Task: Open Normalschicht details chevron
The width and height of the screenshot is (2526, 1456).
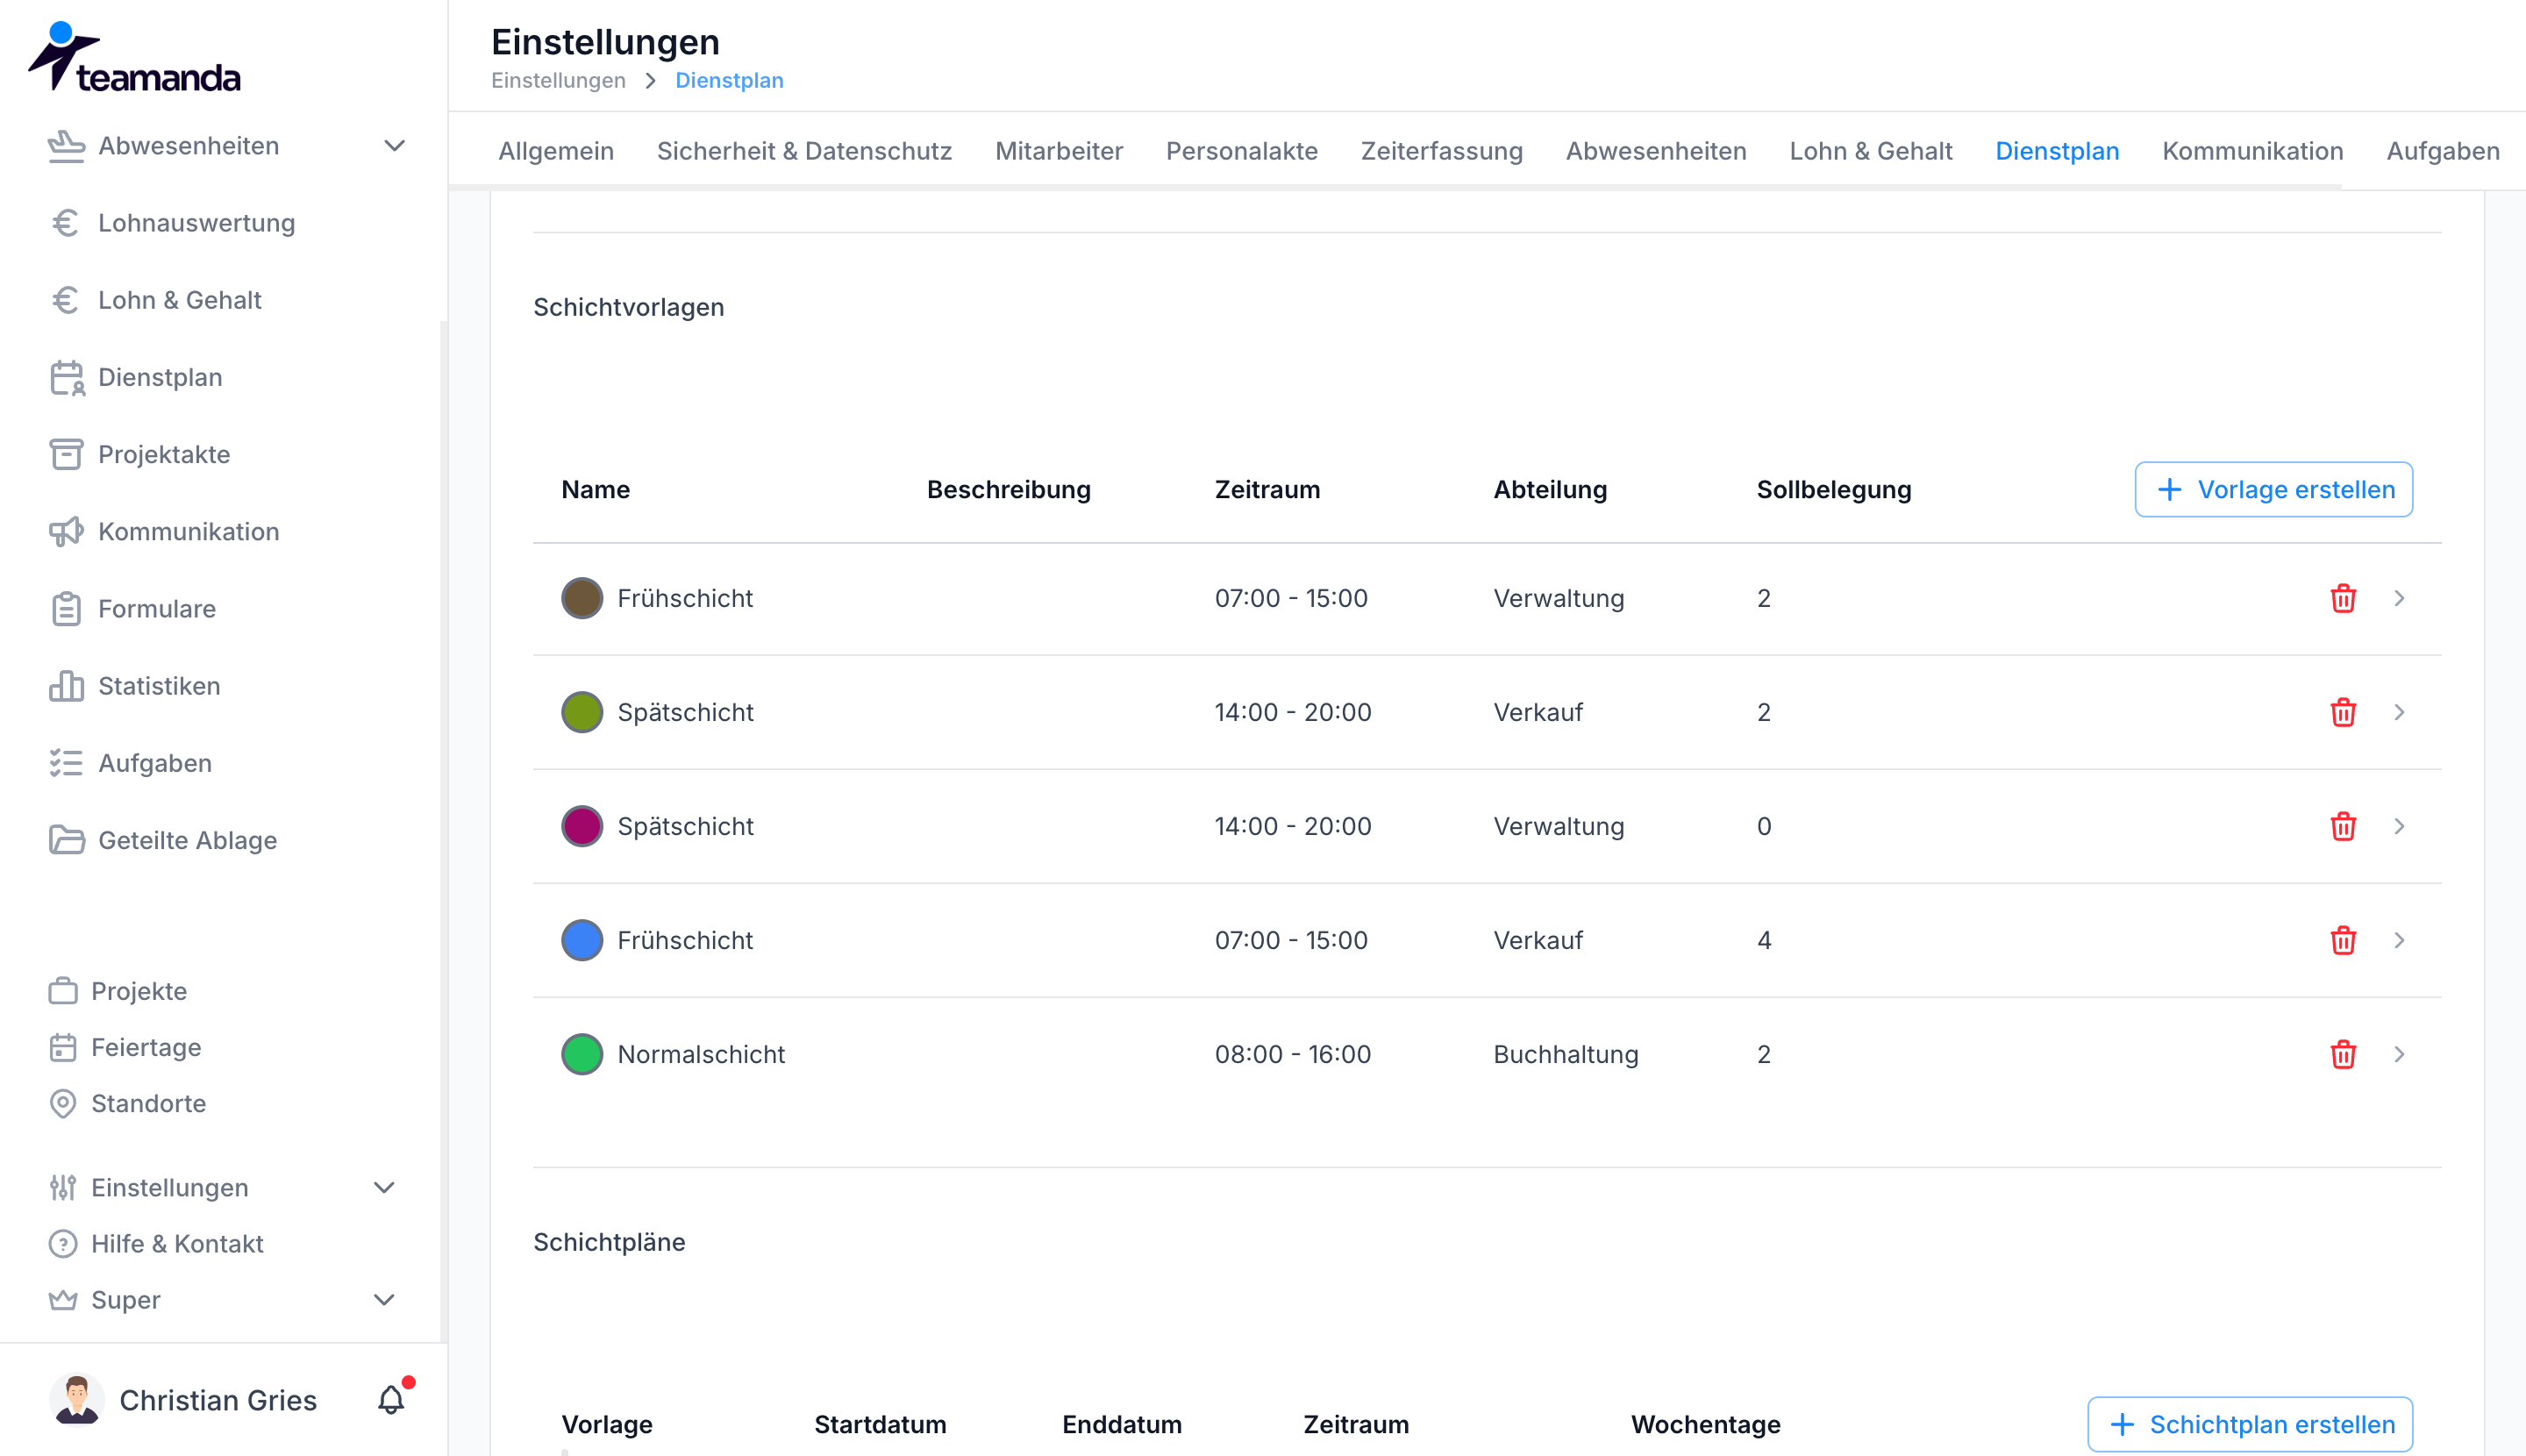Action: [x=2399, y=1054]
